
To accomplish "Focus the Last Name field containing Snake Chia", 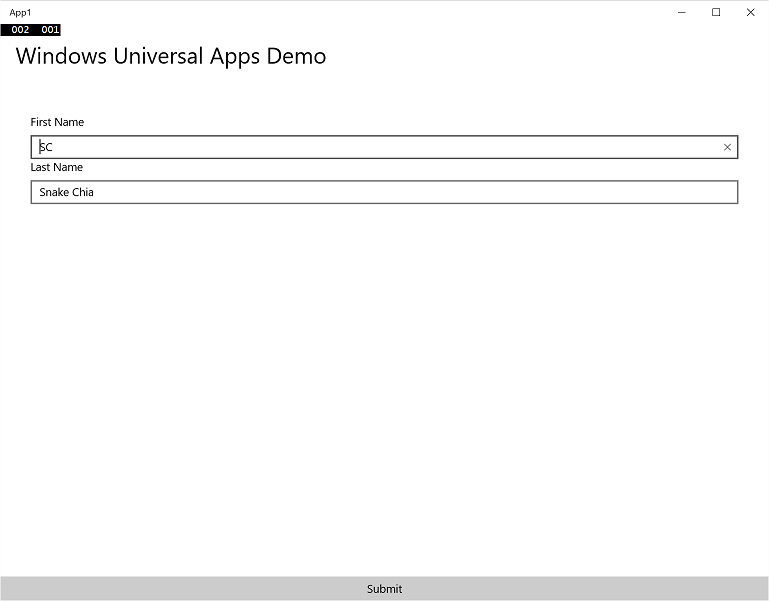I will pos(384,192).
